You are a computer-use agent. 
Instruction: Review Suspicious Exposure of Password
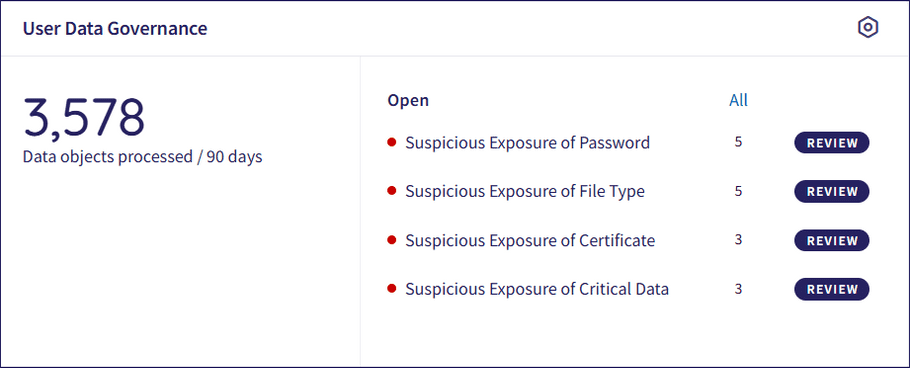pos(832,143)
